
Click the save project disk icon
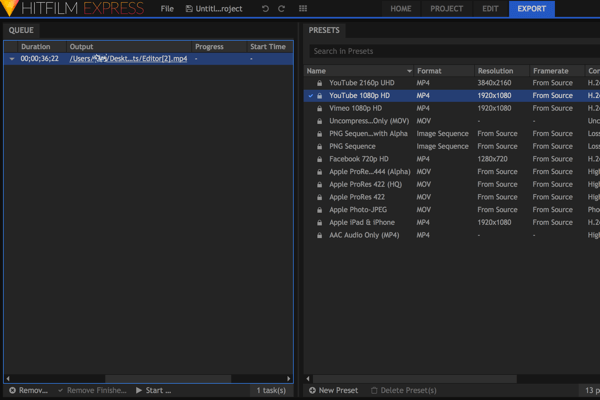click(x=189, y=9)
